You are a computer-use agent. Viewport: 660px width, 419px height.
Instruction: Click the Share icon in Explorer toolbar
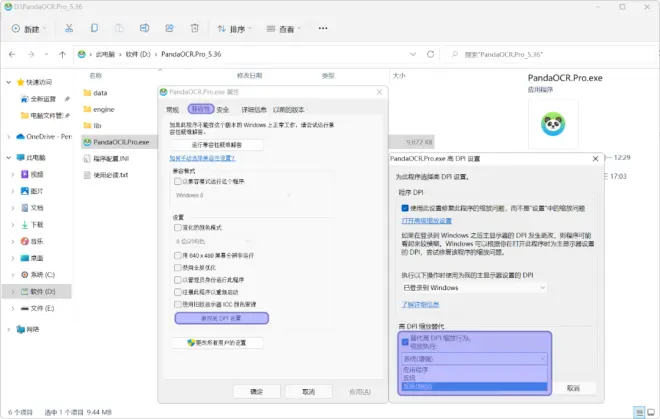170,28
